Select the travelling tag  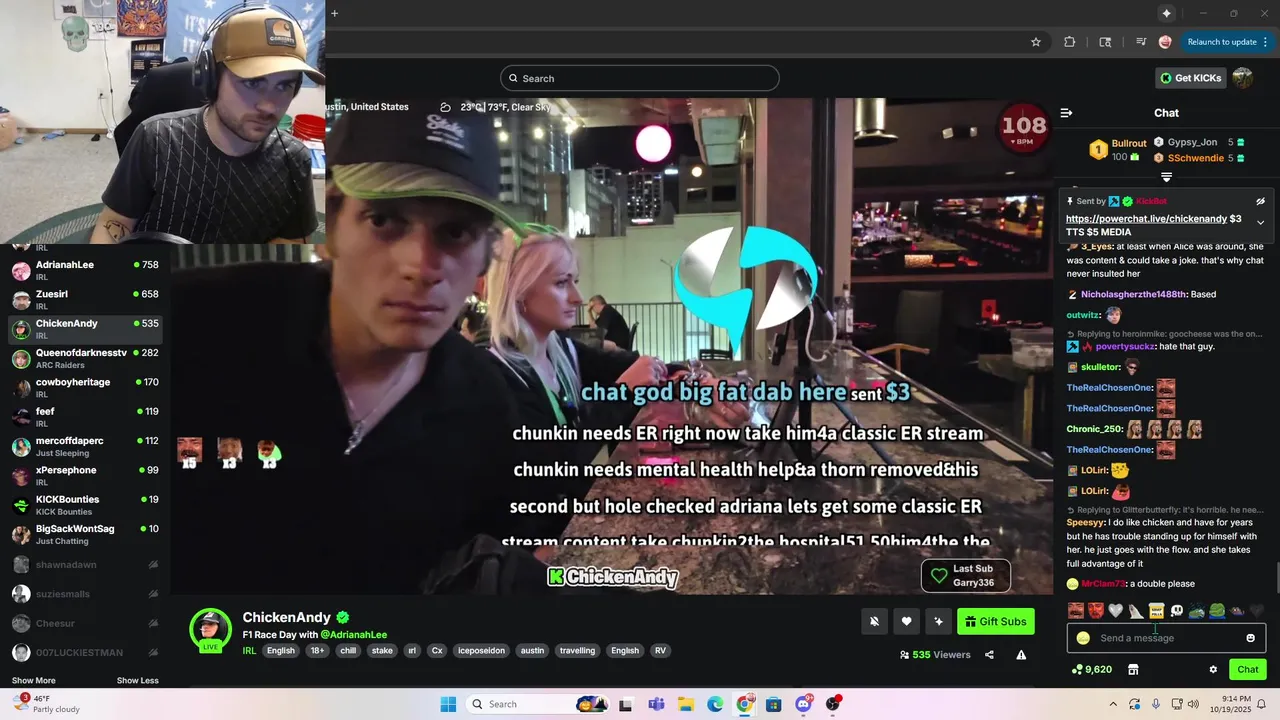click(577, 650)
